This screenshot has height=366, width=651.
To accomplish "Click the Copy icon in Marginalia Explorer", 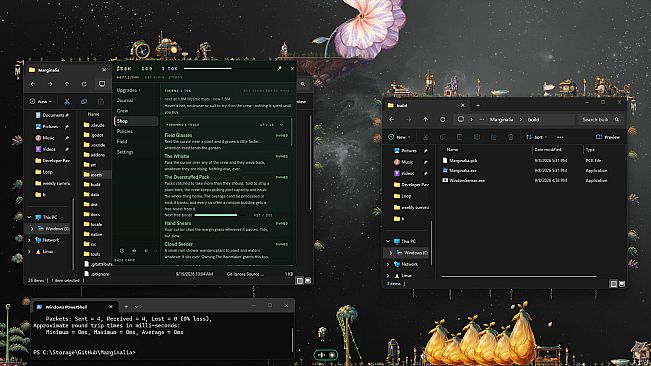I will [x=84, y=101].
